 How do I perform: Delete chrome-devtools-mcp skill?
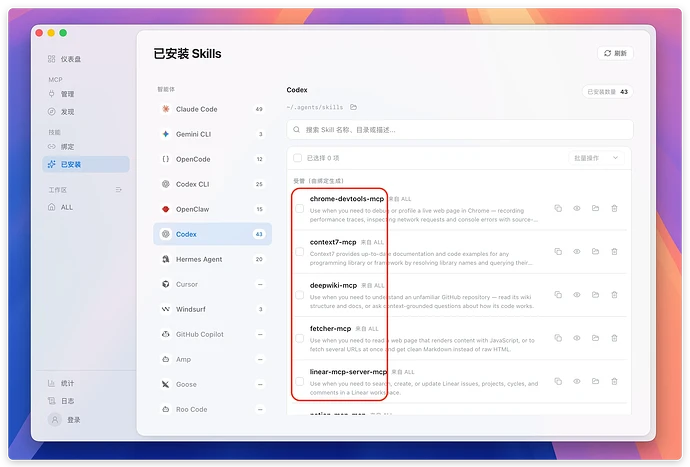click(614, 209)
